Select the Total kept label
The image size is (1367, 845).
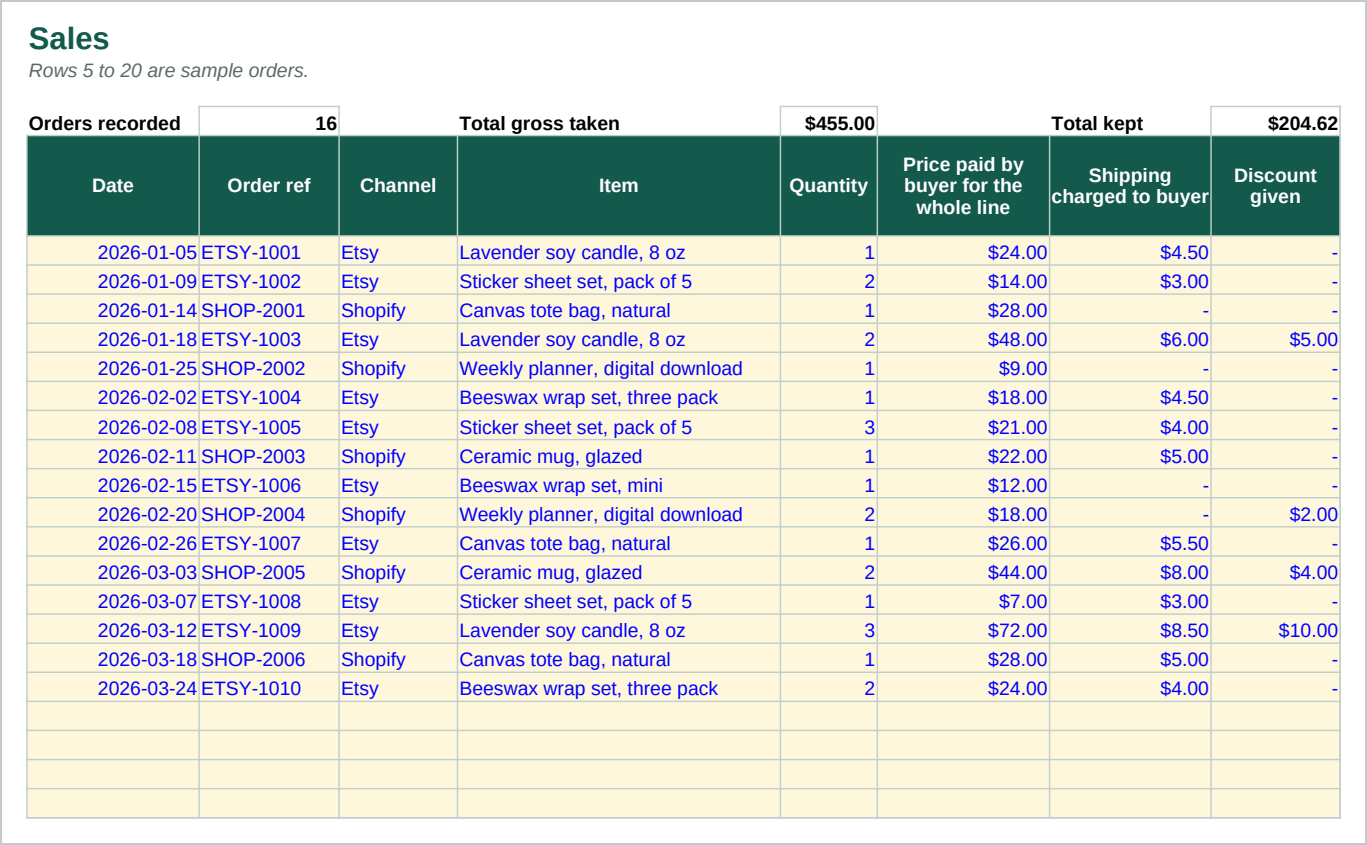tap(1097, 123)
